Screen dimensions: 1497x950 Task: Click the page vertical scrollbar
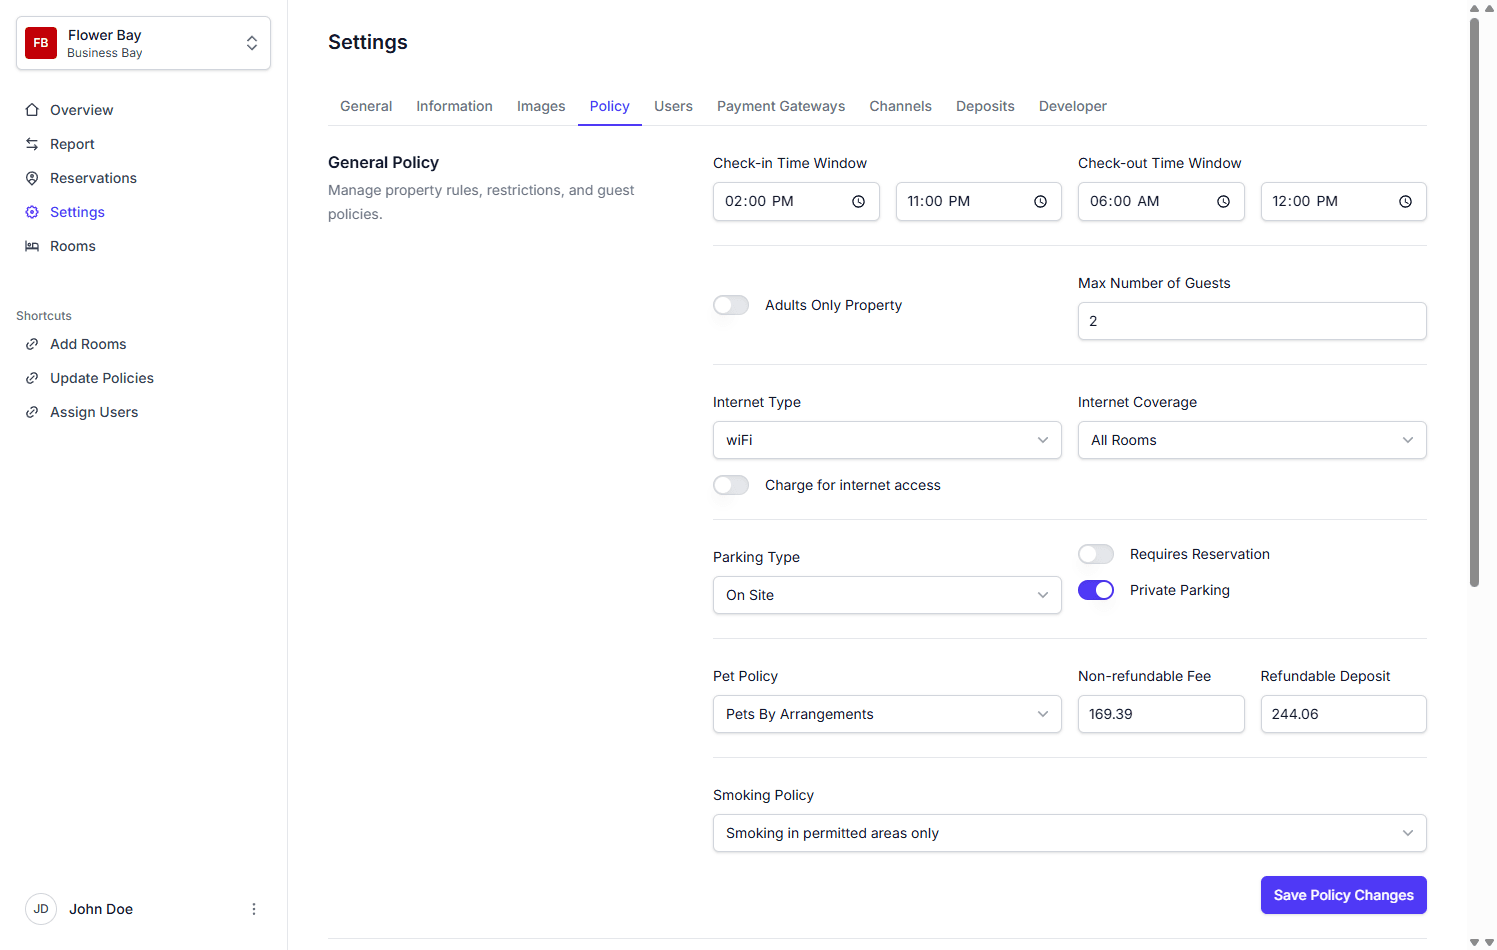tap(1474, 300)
